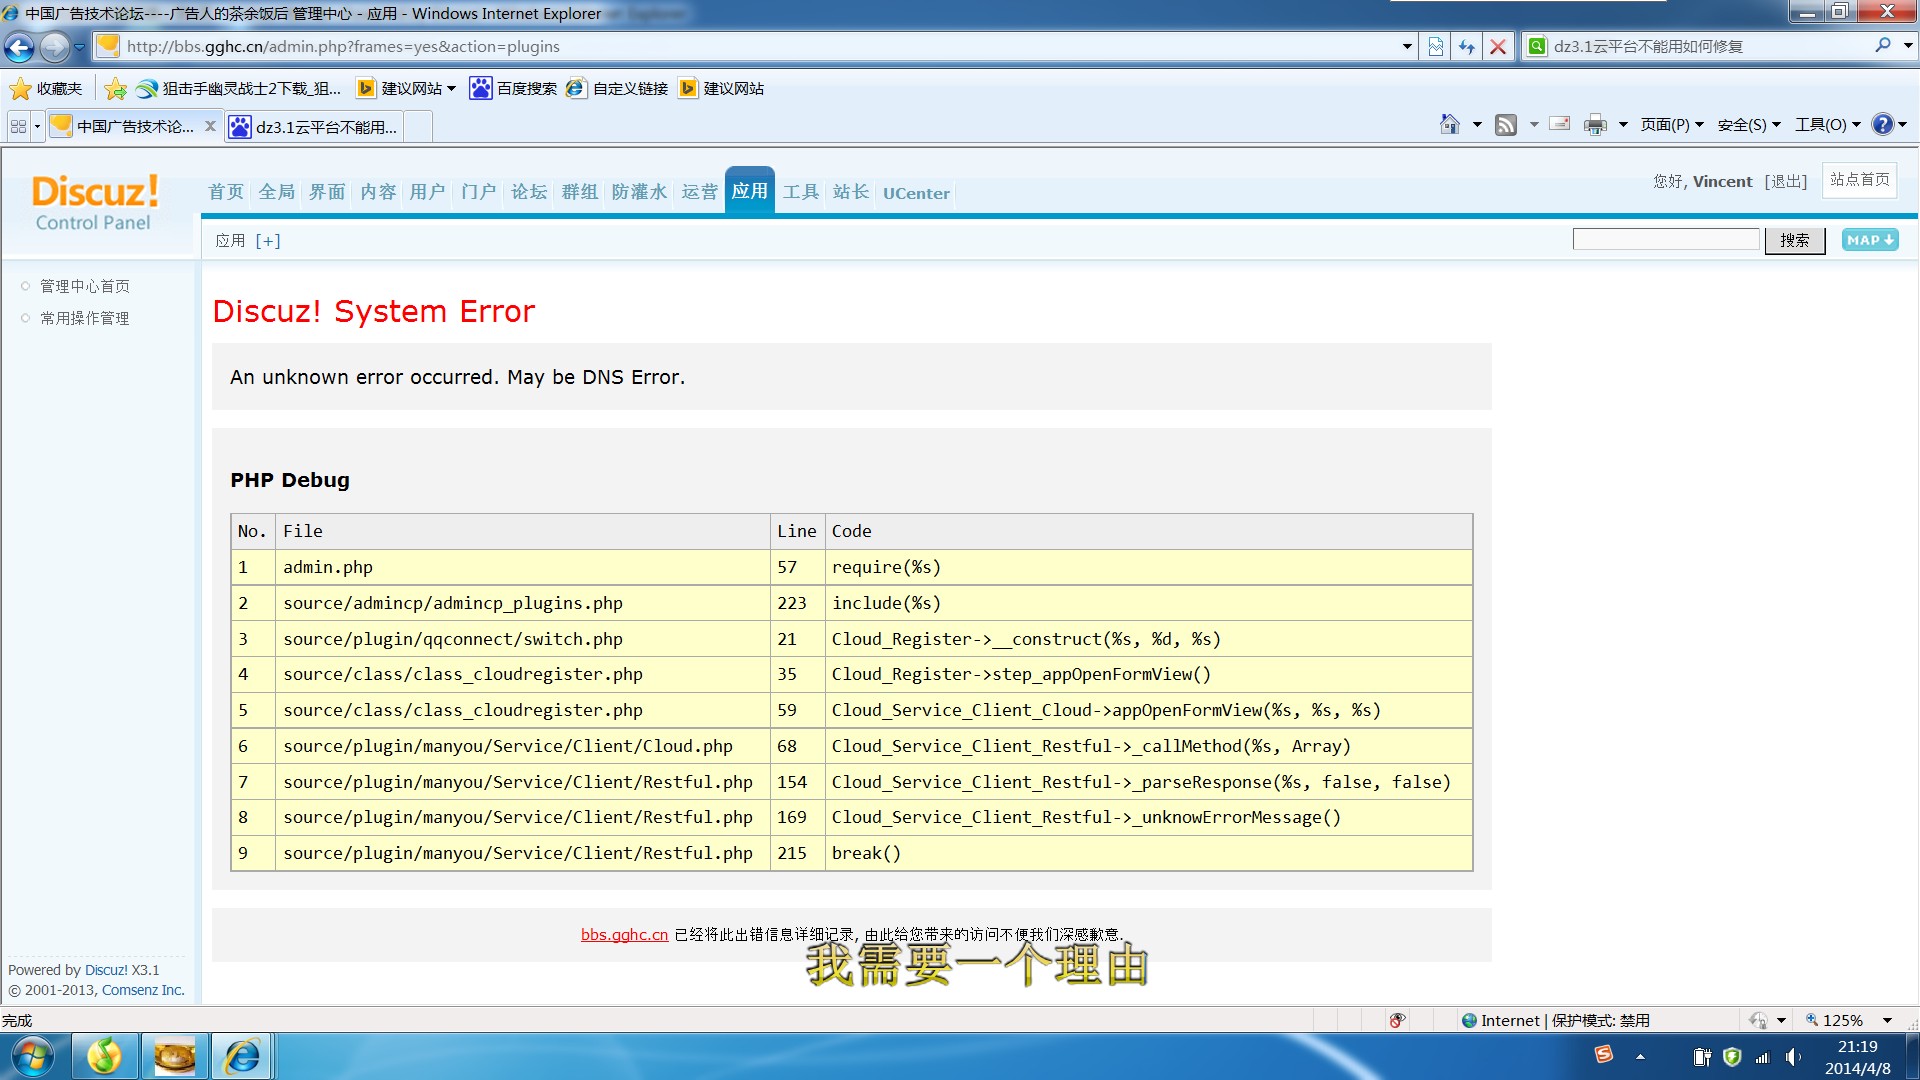Show hidden tray icons arrow
Screen dimensions: 1920x1080
1640,1057
